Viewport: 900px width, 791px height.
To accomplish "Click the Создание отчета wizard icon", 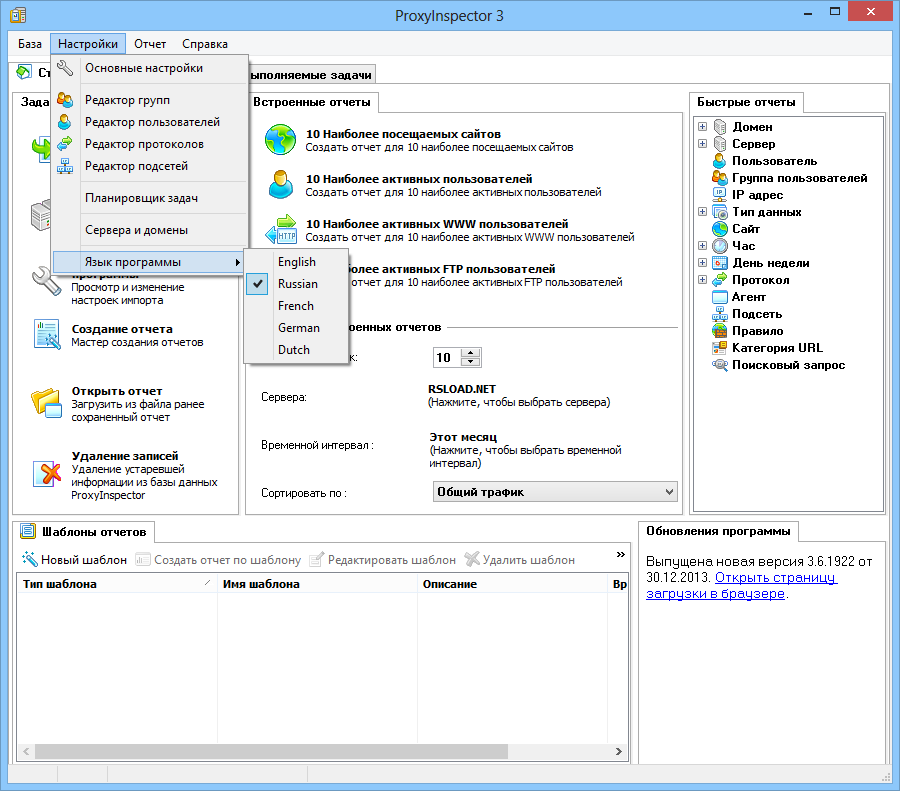I will [x=47, y=335].
